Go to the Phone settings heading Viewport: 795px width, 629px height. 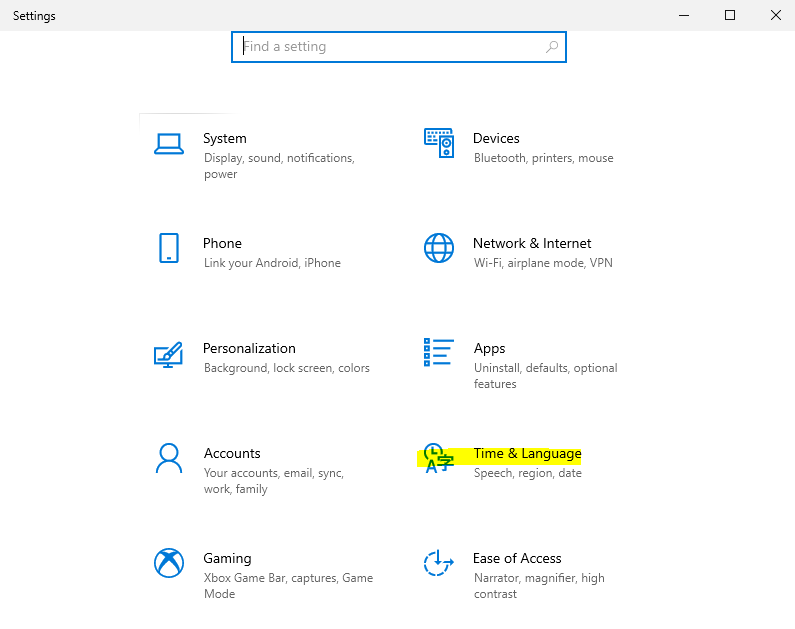click(x=222, y=243)
